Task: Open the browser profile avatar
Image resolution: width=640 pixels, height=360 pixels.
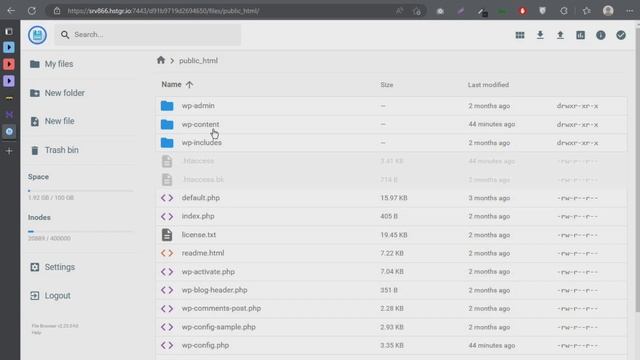Action: click(608, 11)
